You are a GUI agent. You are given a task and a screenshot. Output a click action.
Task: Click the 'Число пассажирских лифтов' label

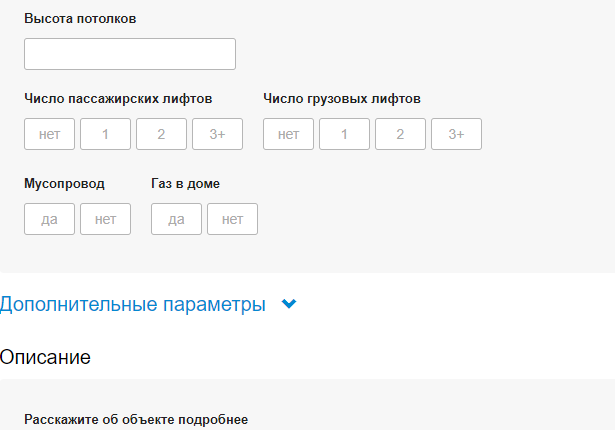pos(118,98)
